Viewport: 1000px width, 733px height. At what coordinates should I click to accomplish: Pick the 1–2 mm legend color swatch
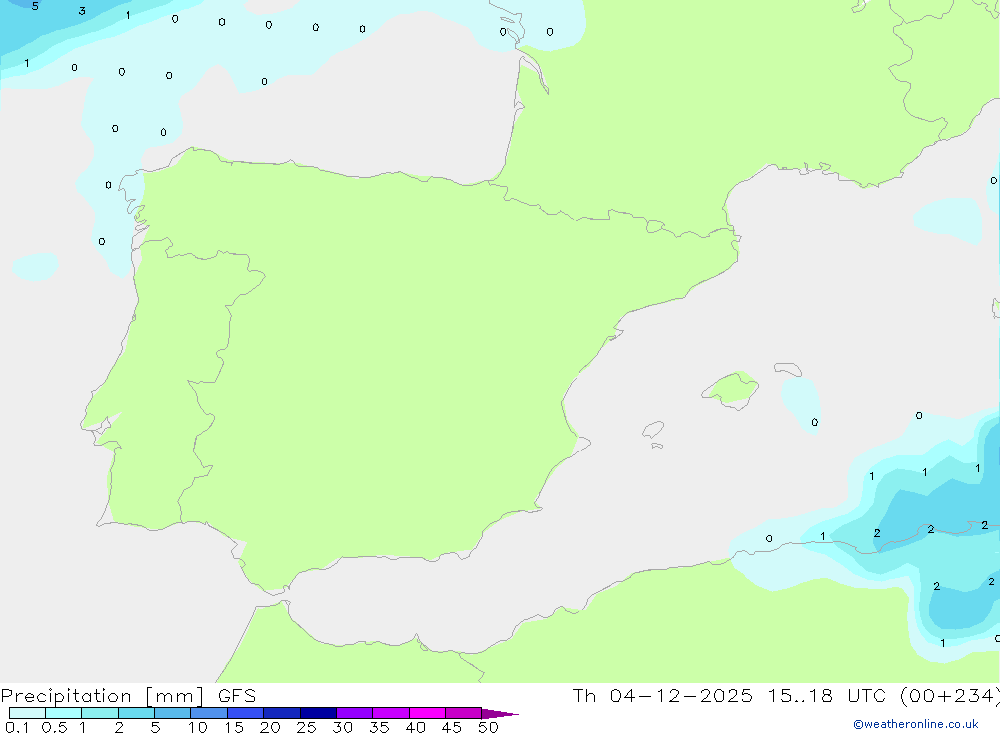click(x=99, y=713)
